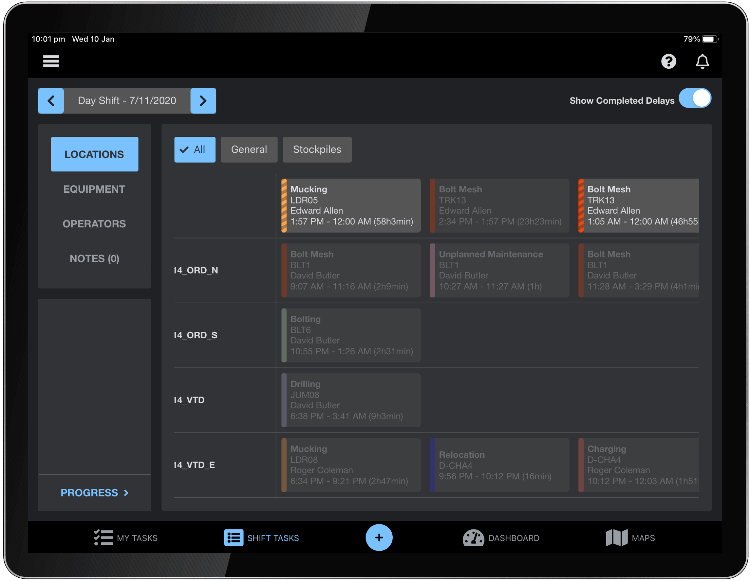Select the All filter chip
The image size is (750, 581).
click(195, 150)
